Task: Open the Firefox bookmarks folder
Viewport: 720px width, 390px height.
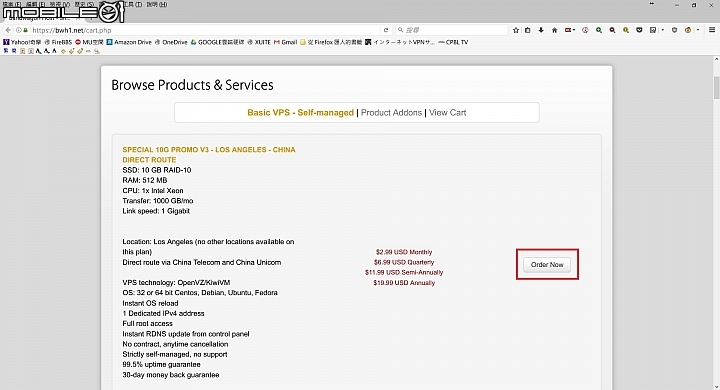Action: tap(331, 42)
